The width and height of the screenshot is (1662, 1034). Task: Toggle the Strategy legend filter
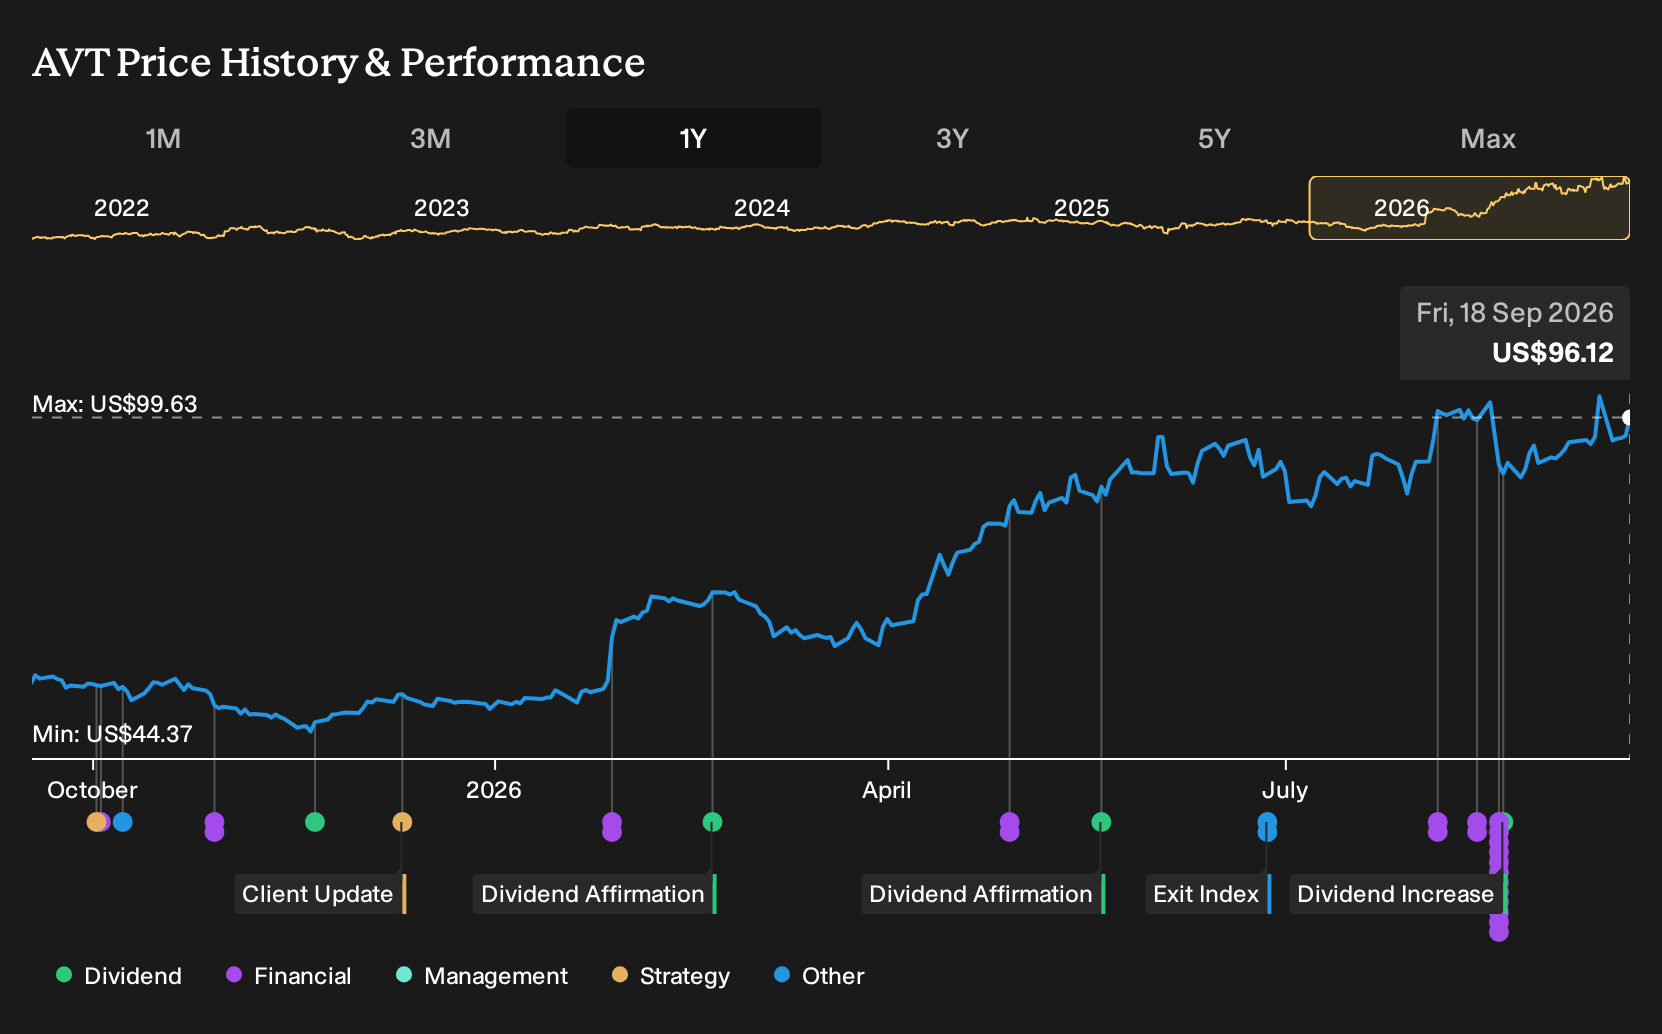pos(671,976)
